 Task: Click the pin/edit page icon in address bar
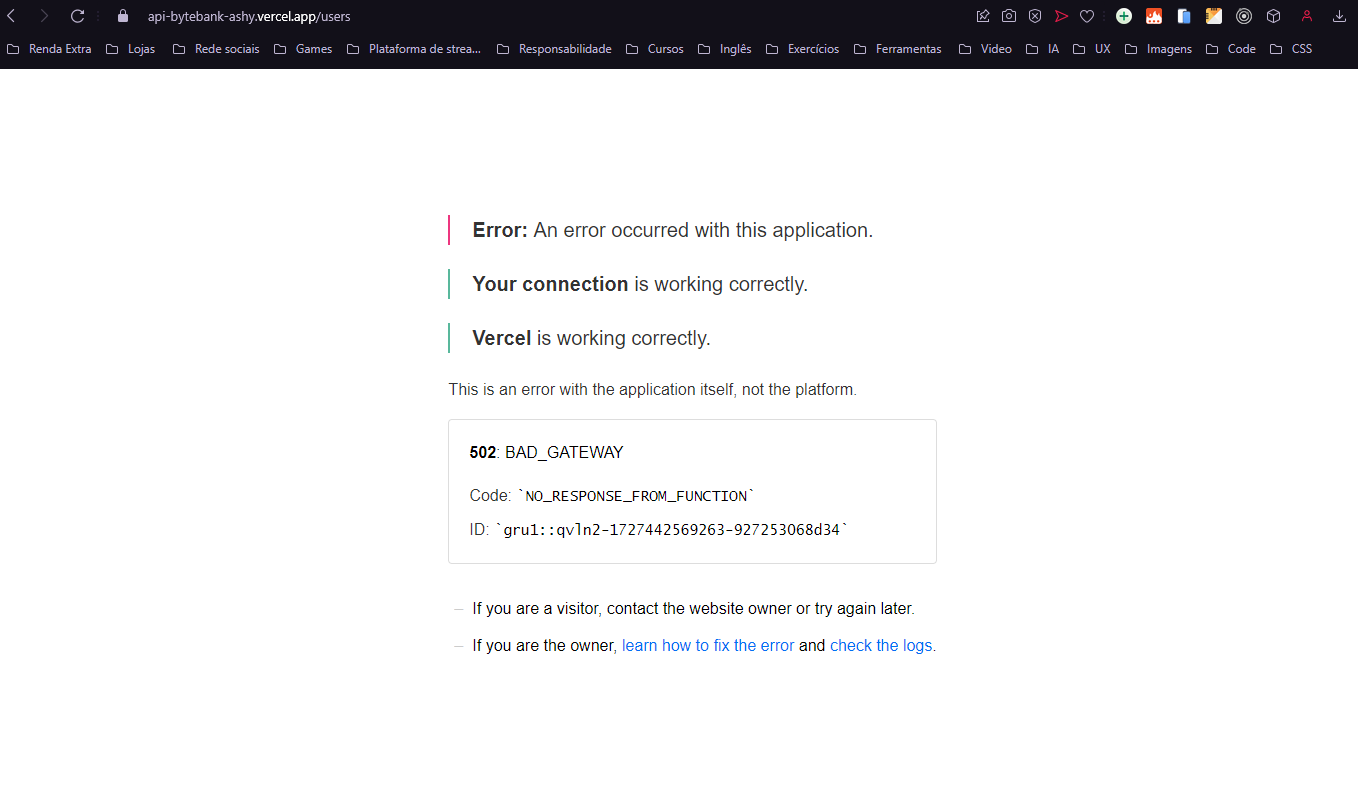point(983,16)
